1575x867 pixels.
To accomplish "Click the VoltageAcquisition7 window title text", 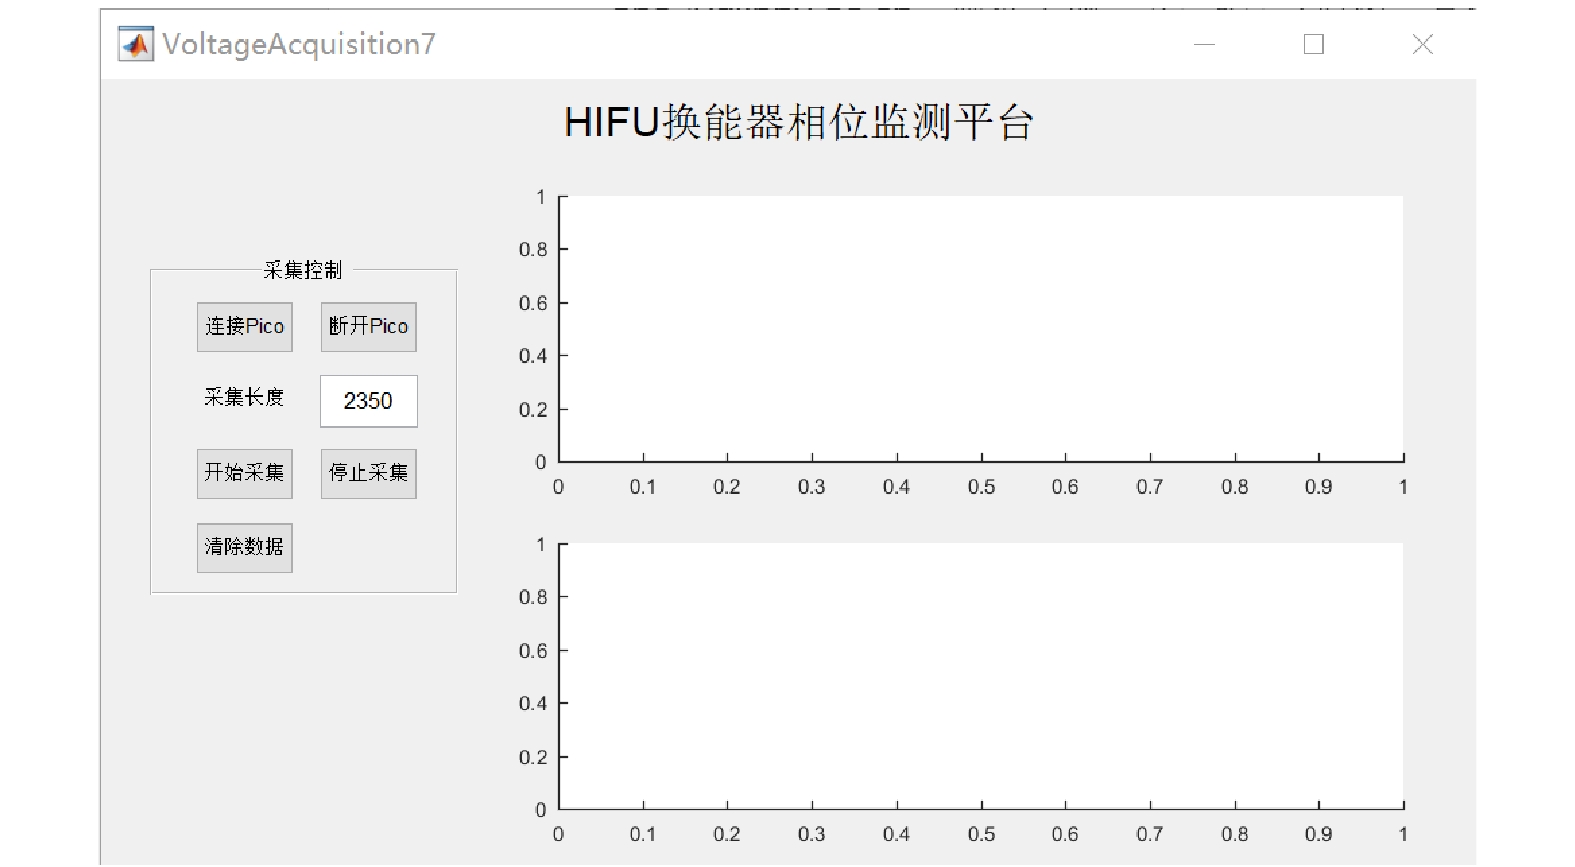I will click(x=299, y=44).
